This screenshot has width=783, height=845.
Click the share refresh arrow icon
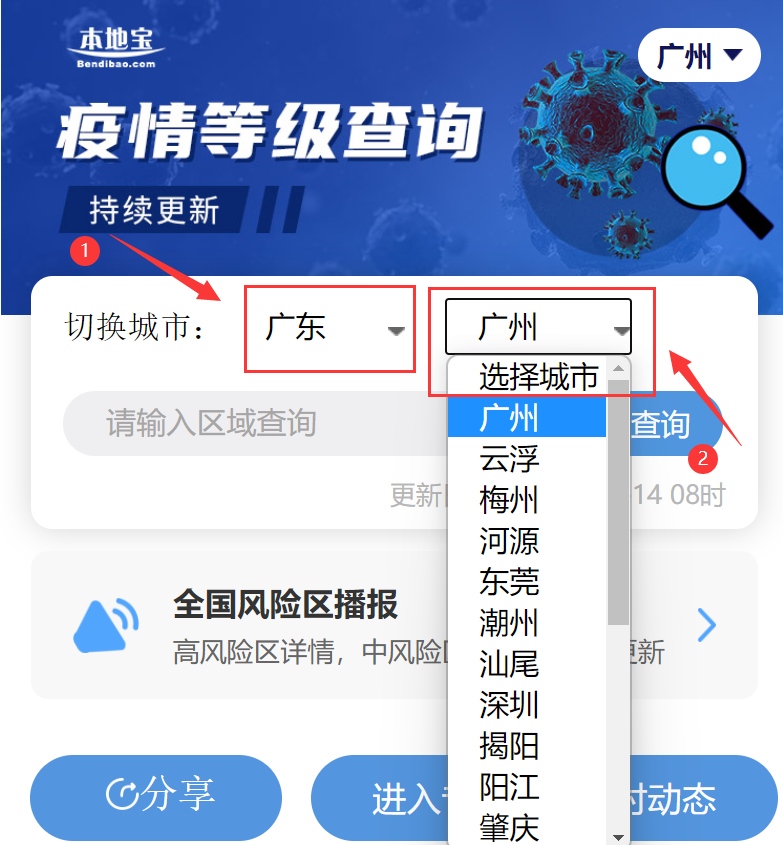122,794
